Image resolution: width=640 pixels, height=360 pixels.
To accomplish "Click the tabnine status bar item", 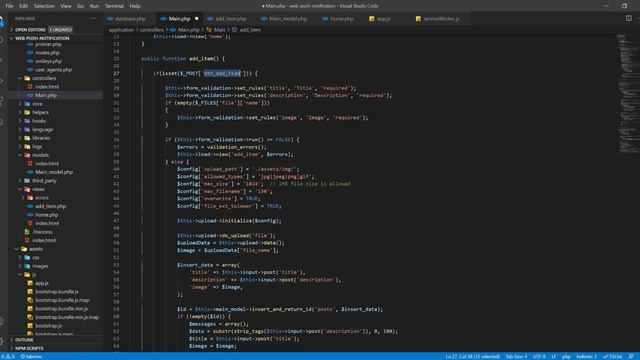I will pos(31,357).
